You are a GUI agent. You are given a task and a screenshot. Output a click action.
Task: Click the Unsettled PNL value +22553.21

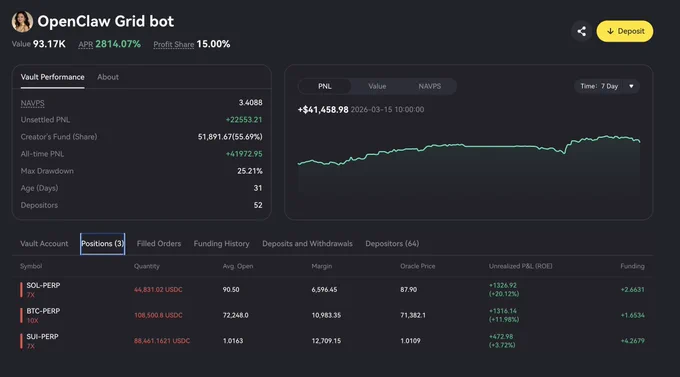[244, 120]
